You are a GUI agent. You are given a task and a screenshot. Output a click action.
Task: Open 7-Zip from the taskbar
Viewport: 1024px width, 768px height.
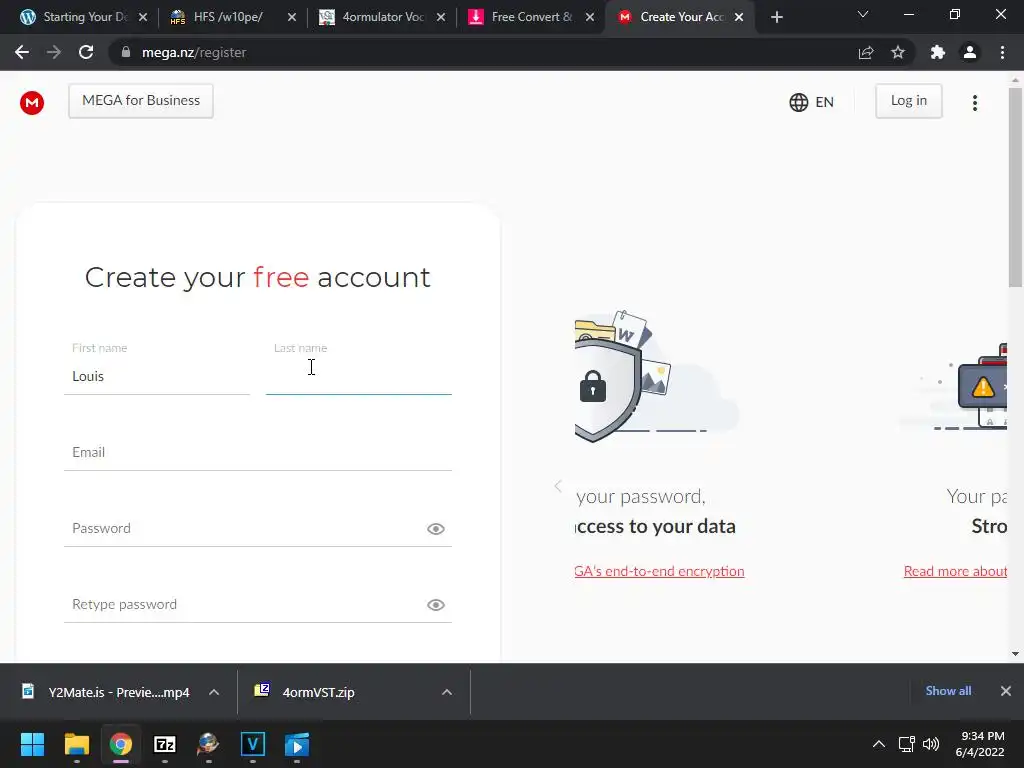pyautogui.click(x=165, y=744)
